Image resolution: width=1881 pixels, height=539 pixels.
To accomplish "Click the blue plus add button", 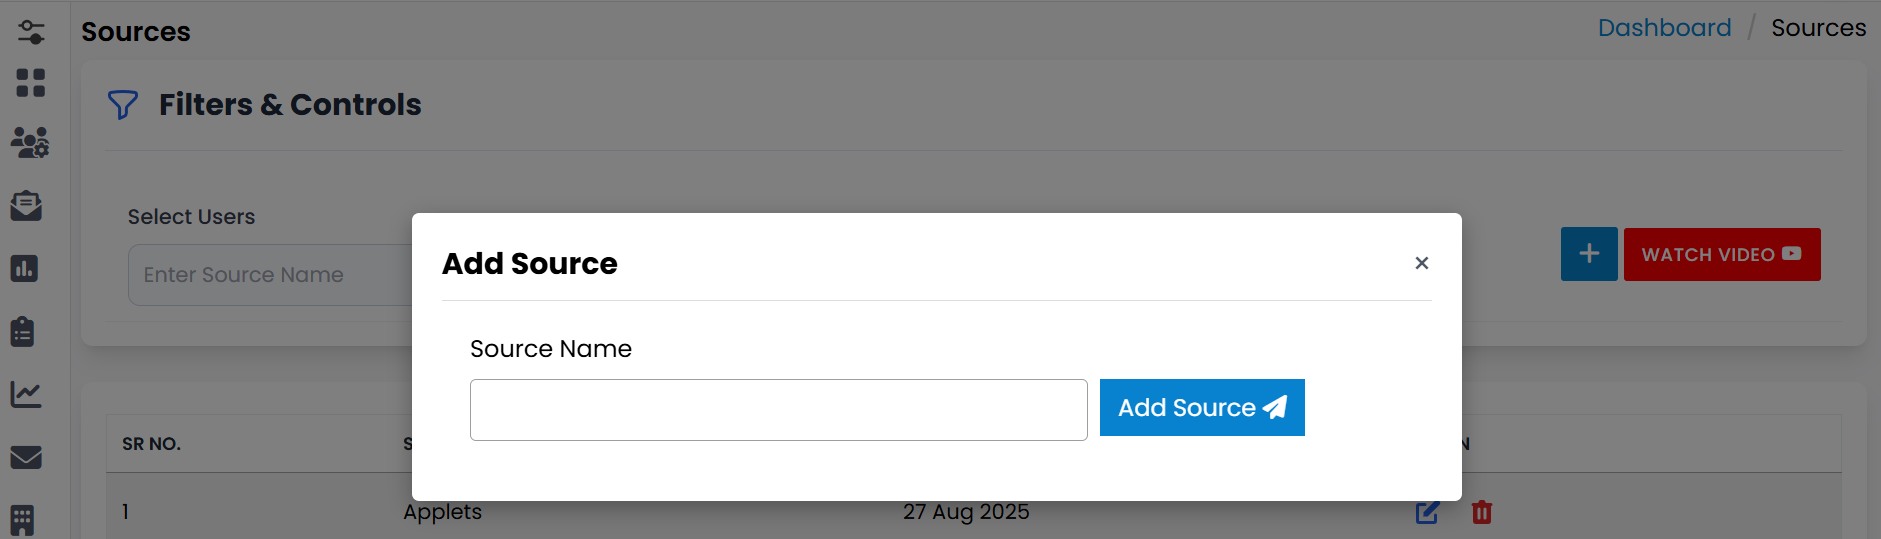I will coord(1588,255).
